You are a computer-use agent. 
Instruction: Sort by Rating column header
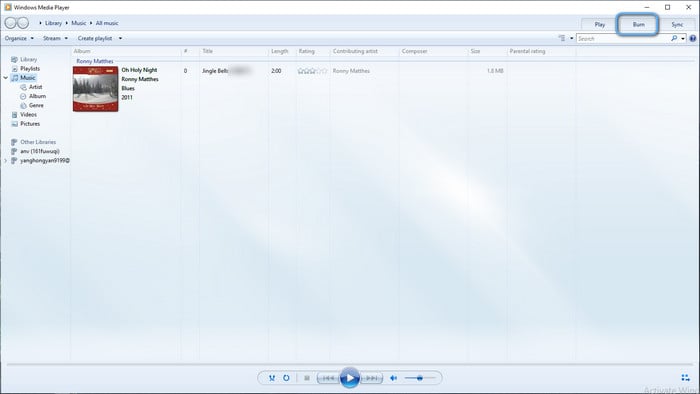tap(307, 51)
